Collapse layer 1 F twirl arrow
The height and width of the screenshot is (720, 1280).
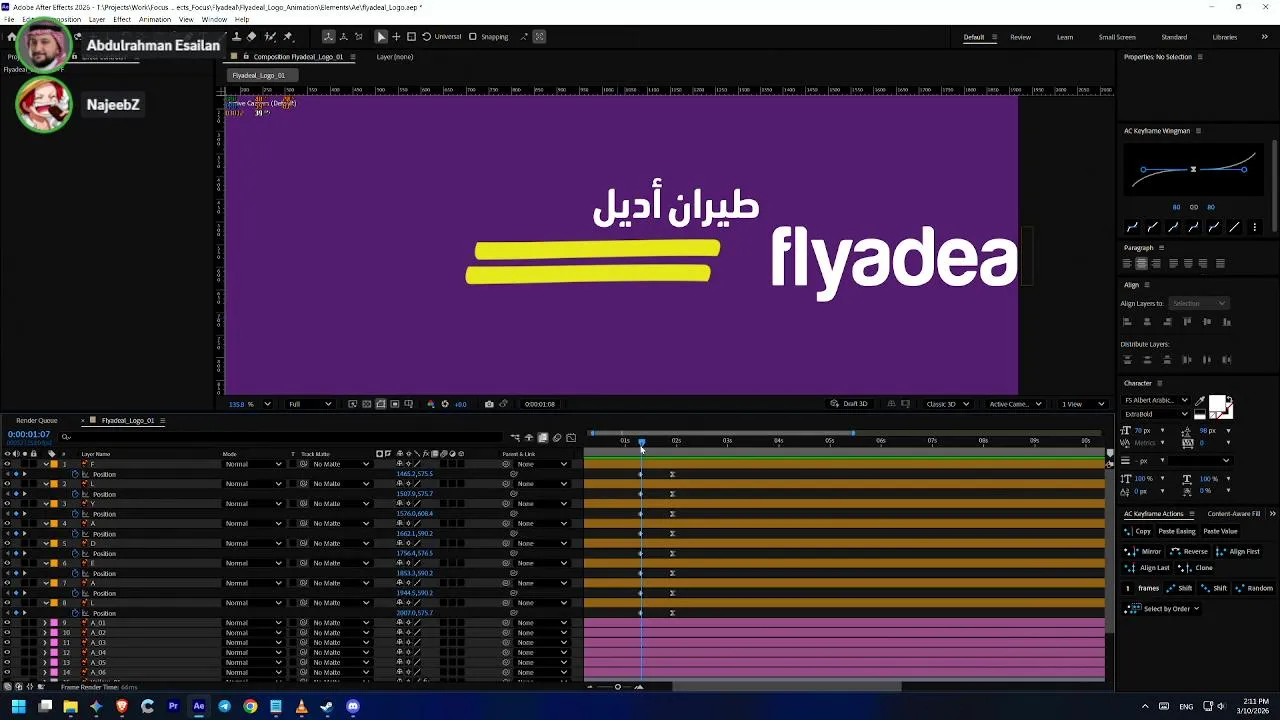coord(45,464)
